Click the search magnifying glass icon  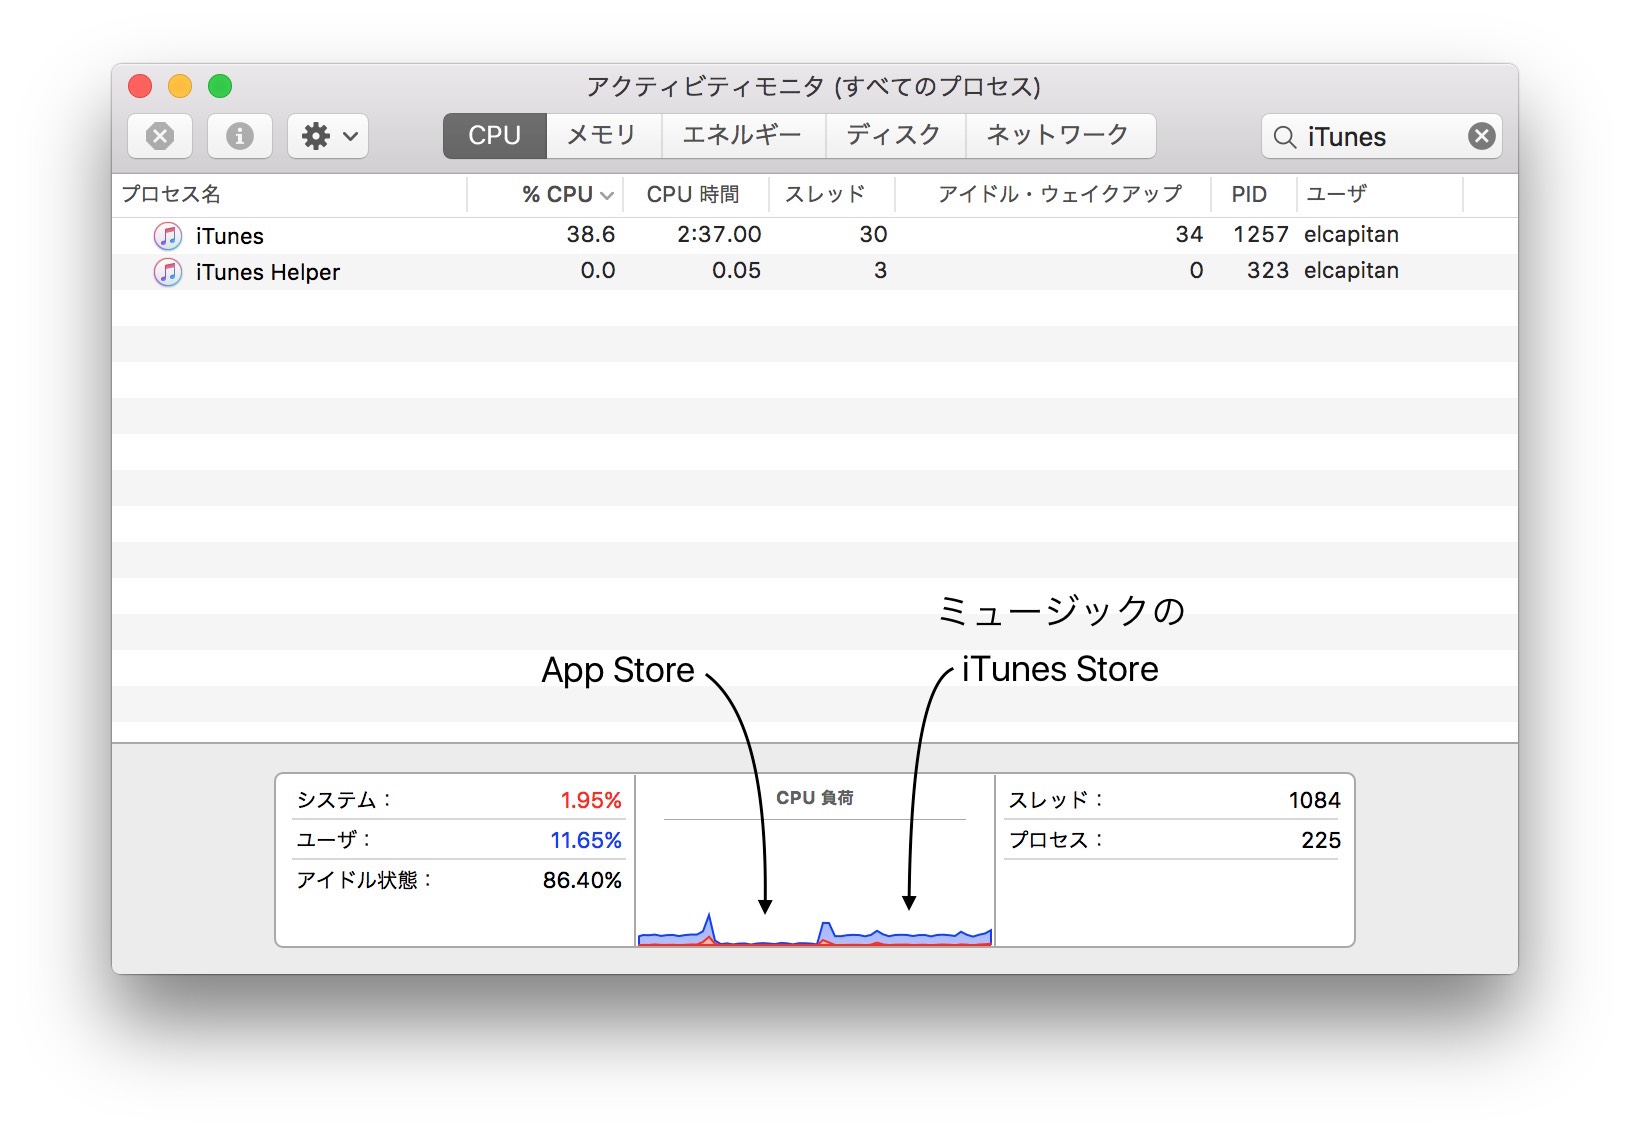[1285, 137]
